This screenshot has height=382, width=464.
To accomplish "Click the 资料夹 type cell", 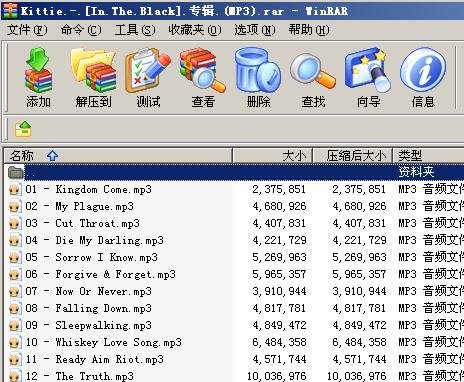I will (x=416, y=172).
